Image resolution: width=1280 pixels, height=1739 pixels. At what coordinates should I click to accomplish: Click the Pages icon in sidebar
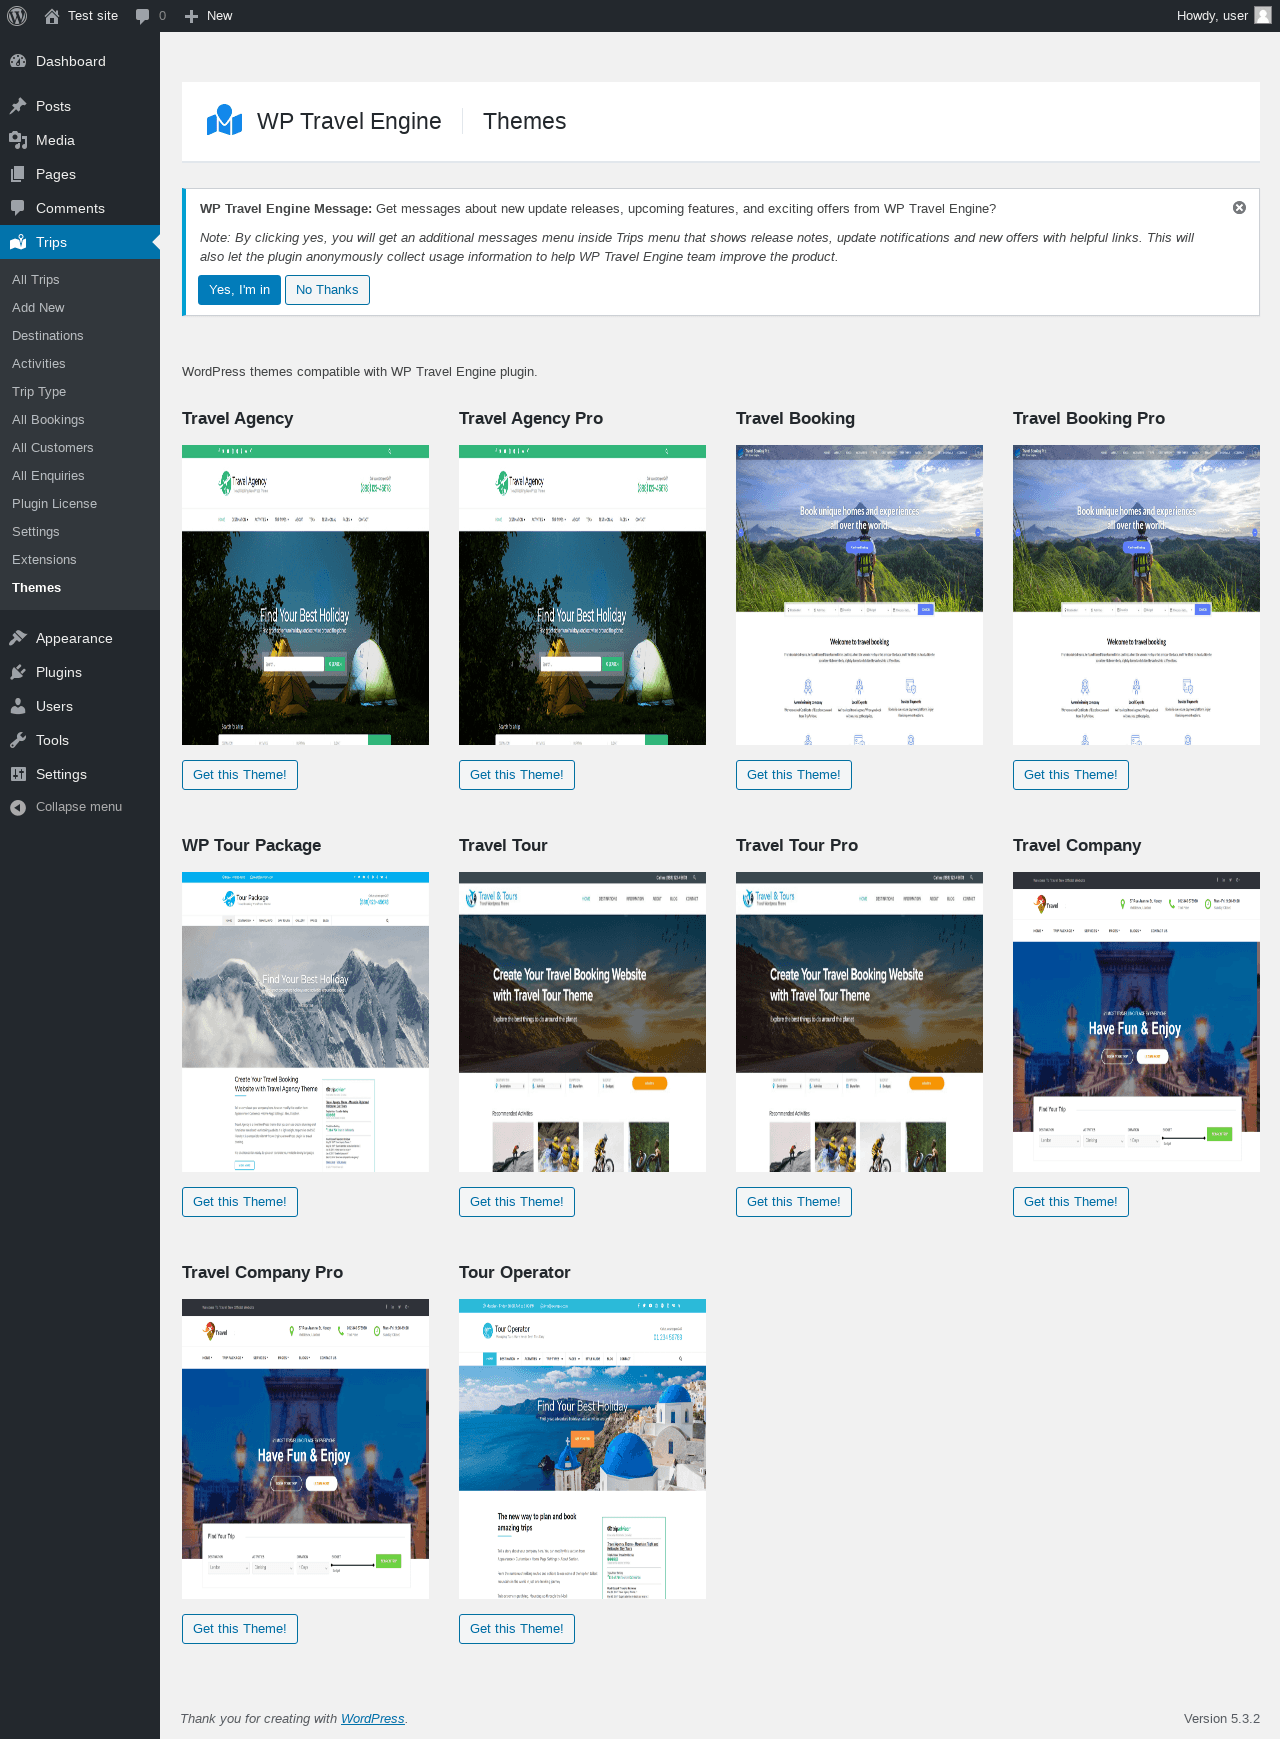point(18,174)
